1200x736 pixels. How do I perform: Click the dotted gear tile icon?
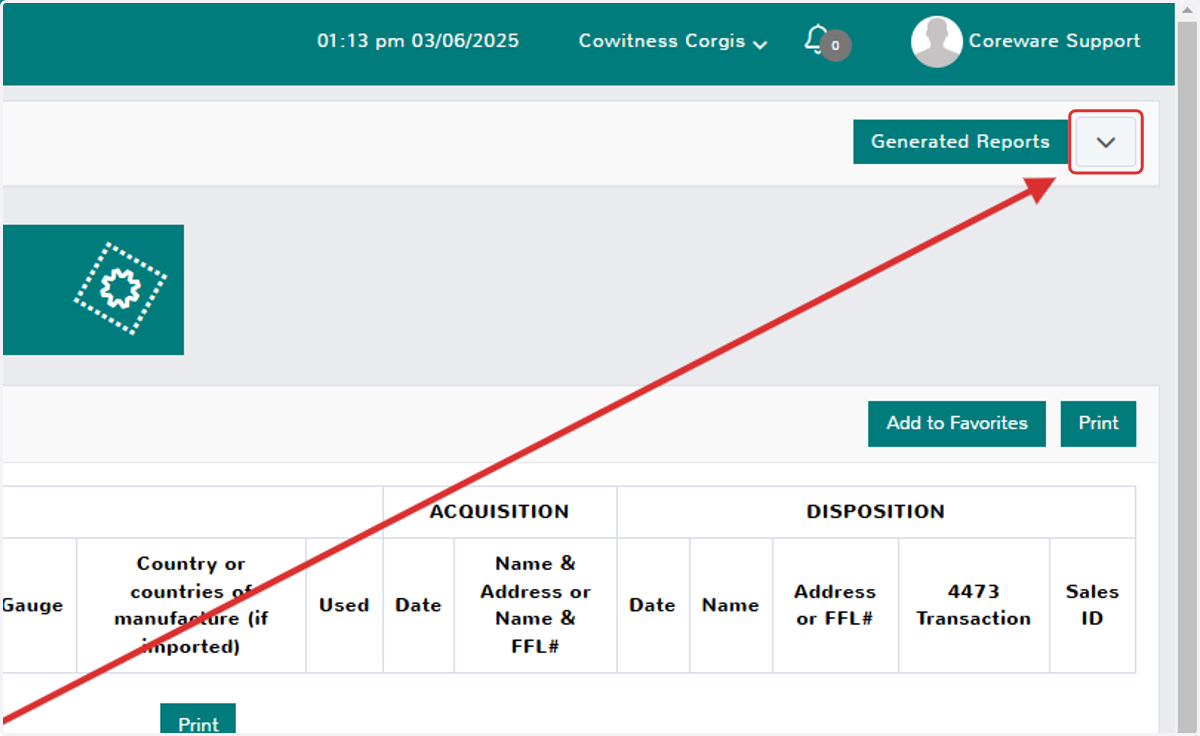point(120,289)
